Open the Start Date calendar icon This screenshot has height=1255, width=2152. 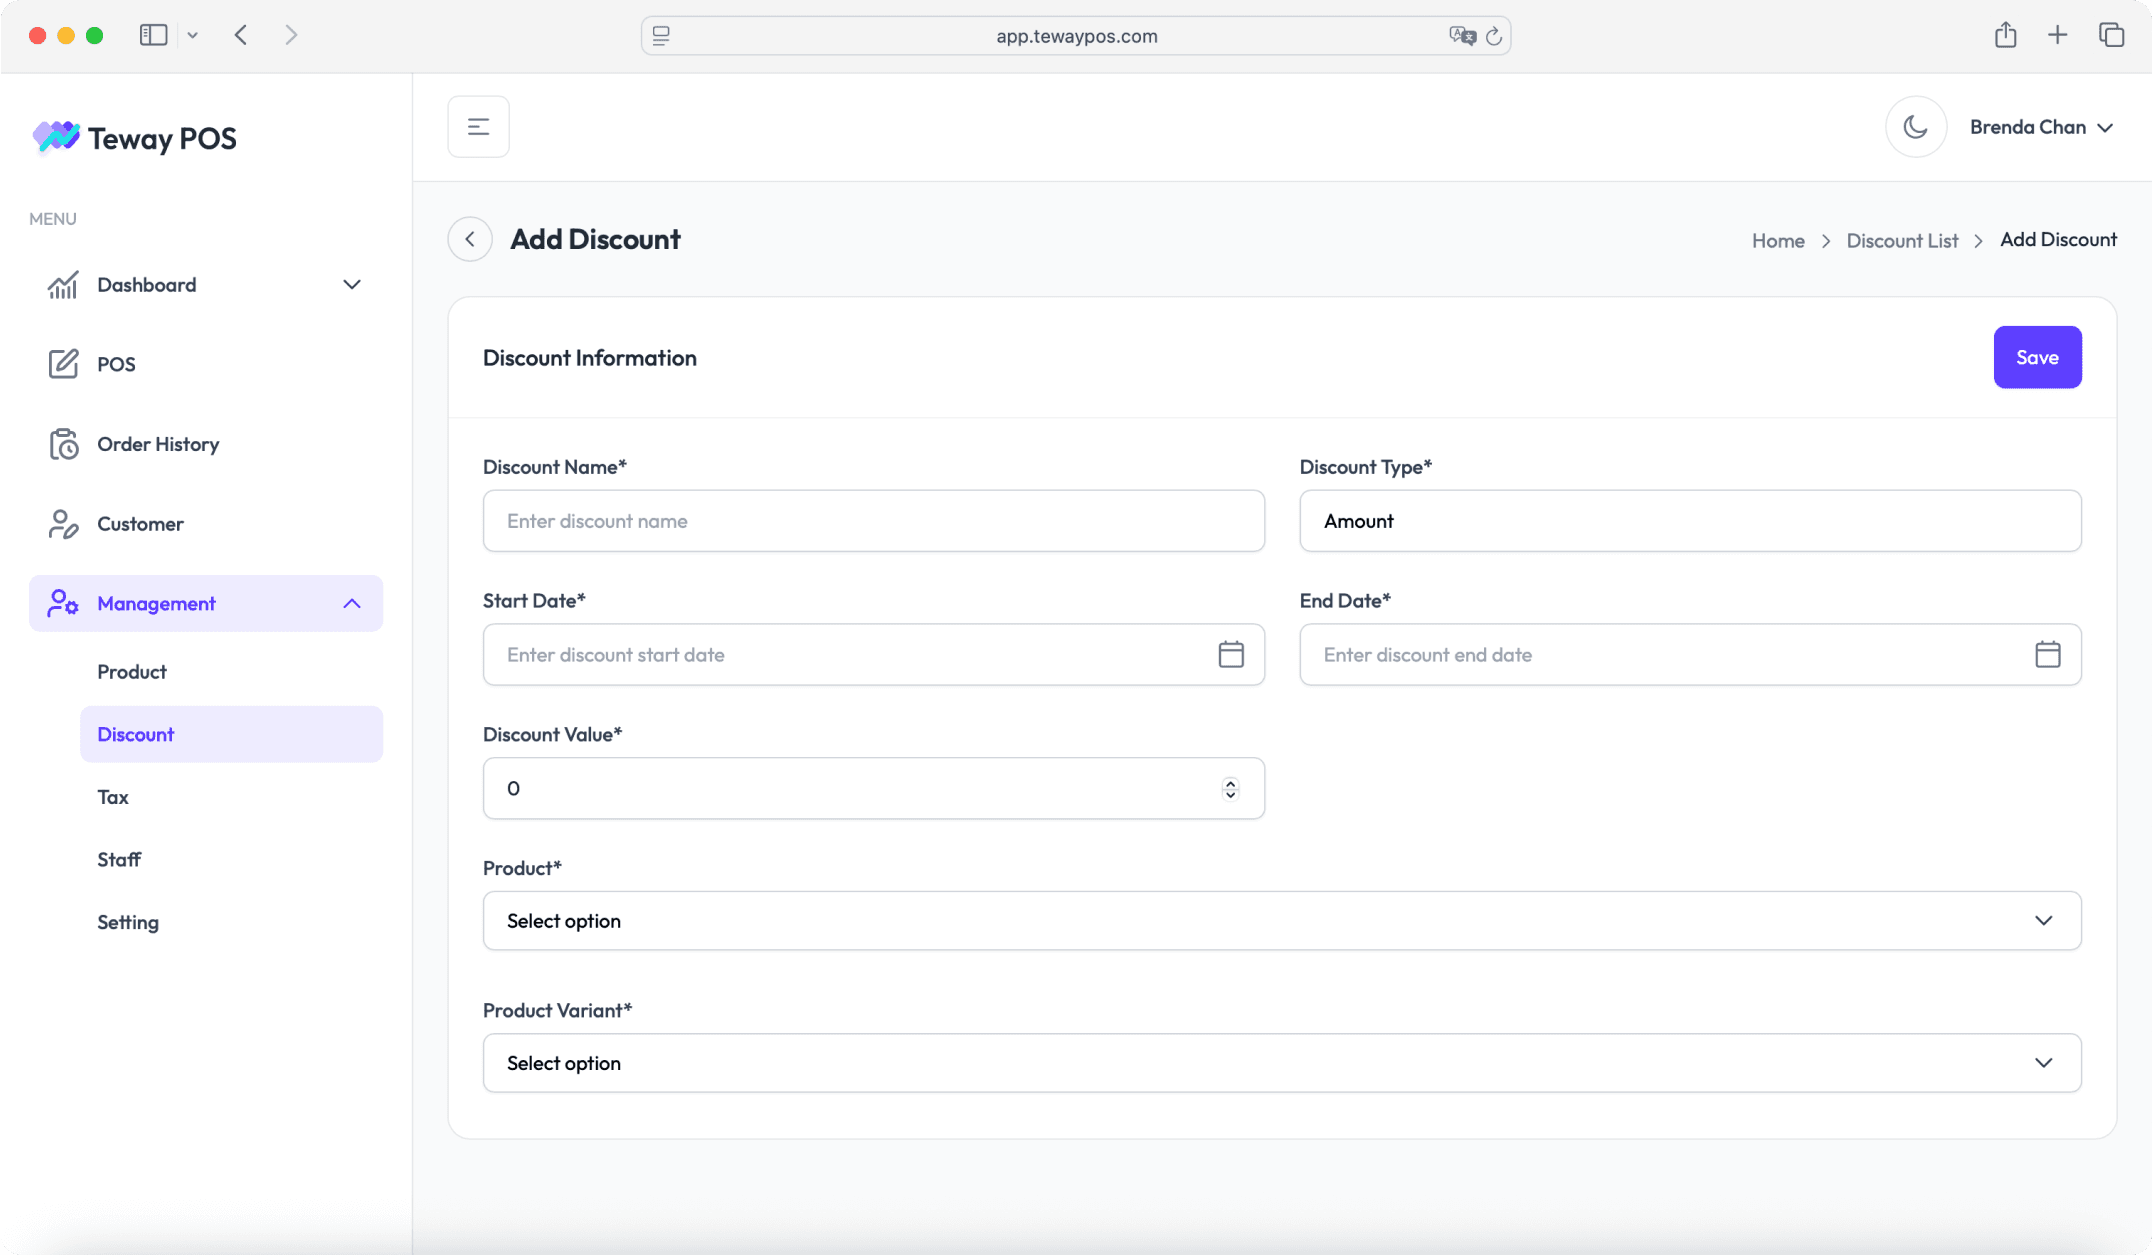pyautogui.click(x=1231, y=654)
